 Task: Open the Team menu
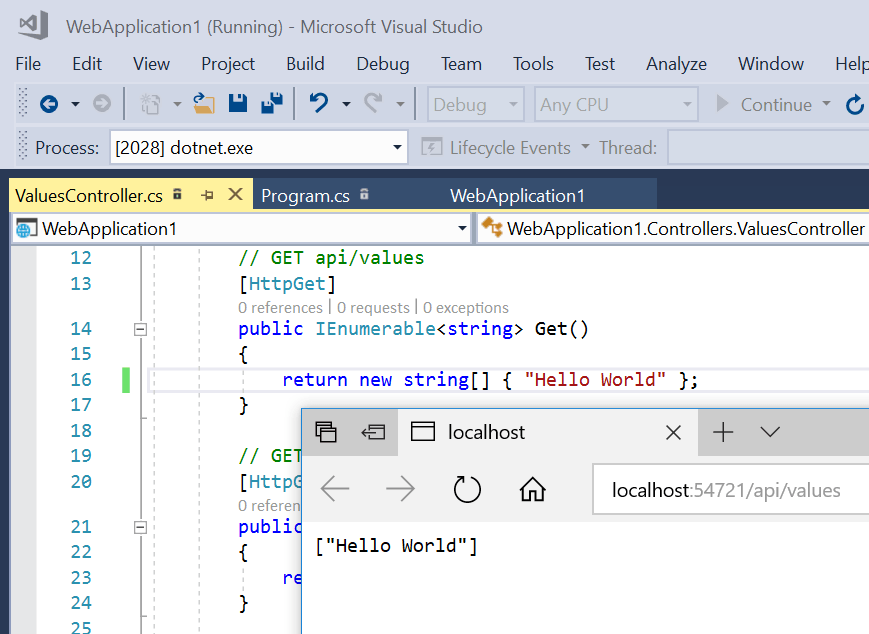(x=461, y=64)
